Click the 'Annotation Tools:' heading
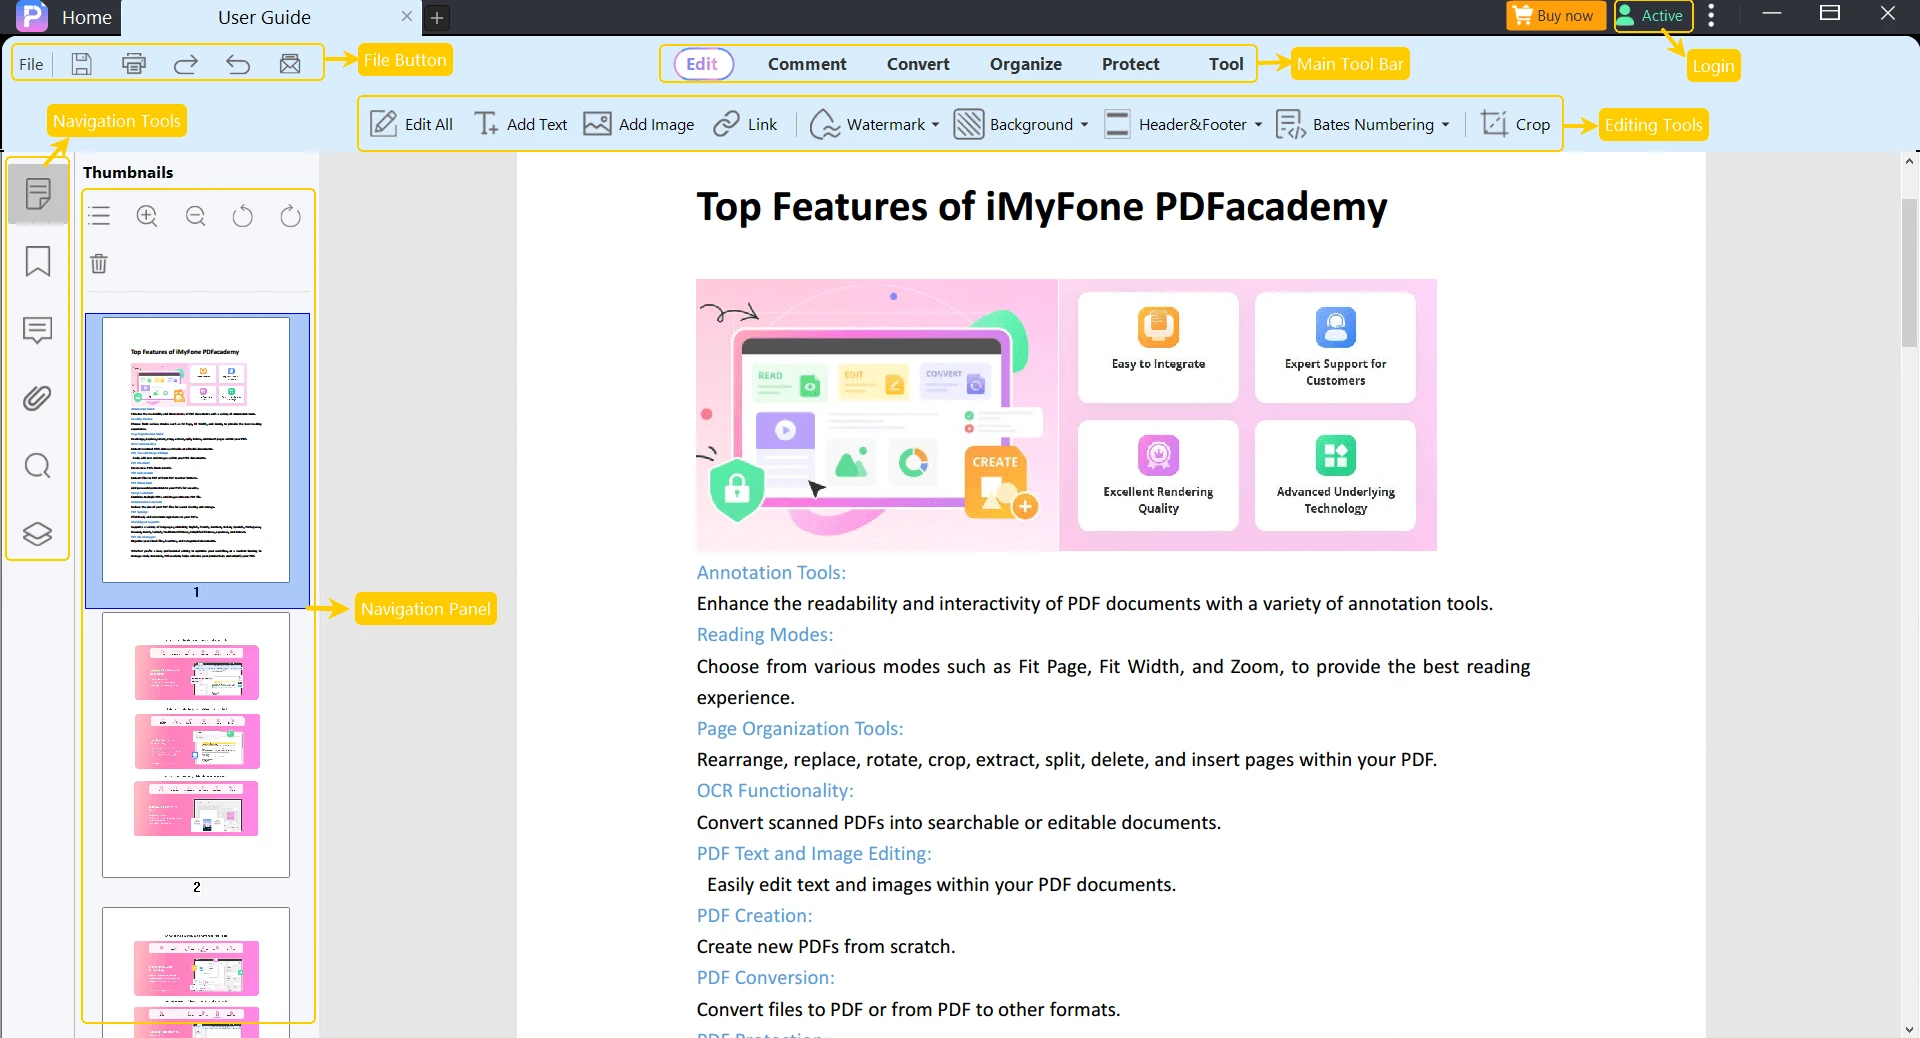 pyautogui.click(x=771, y=573)
